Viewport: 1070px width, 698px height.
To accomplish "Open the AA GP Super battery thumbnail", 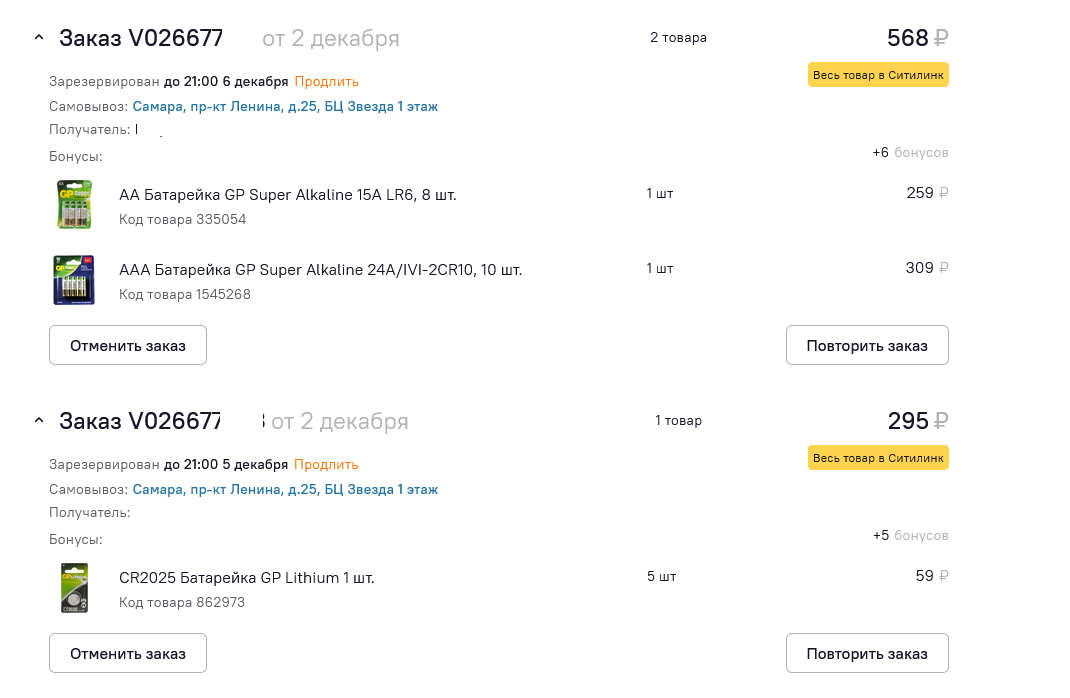I will (x=74, y=204).
